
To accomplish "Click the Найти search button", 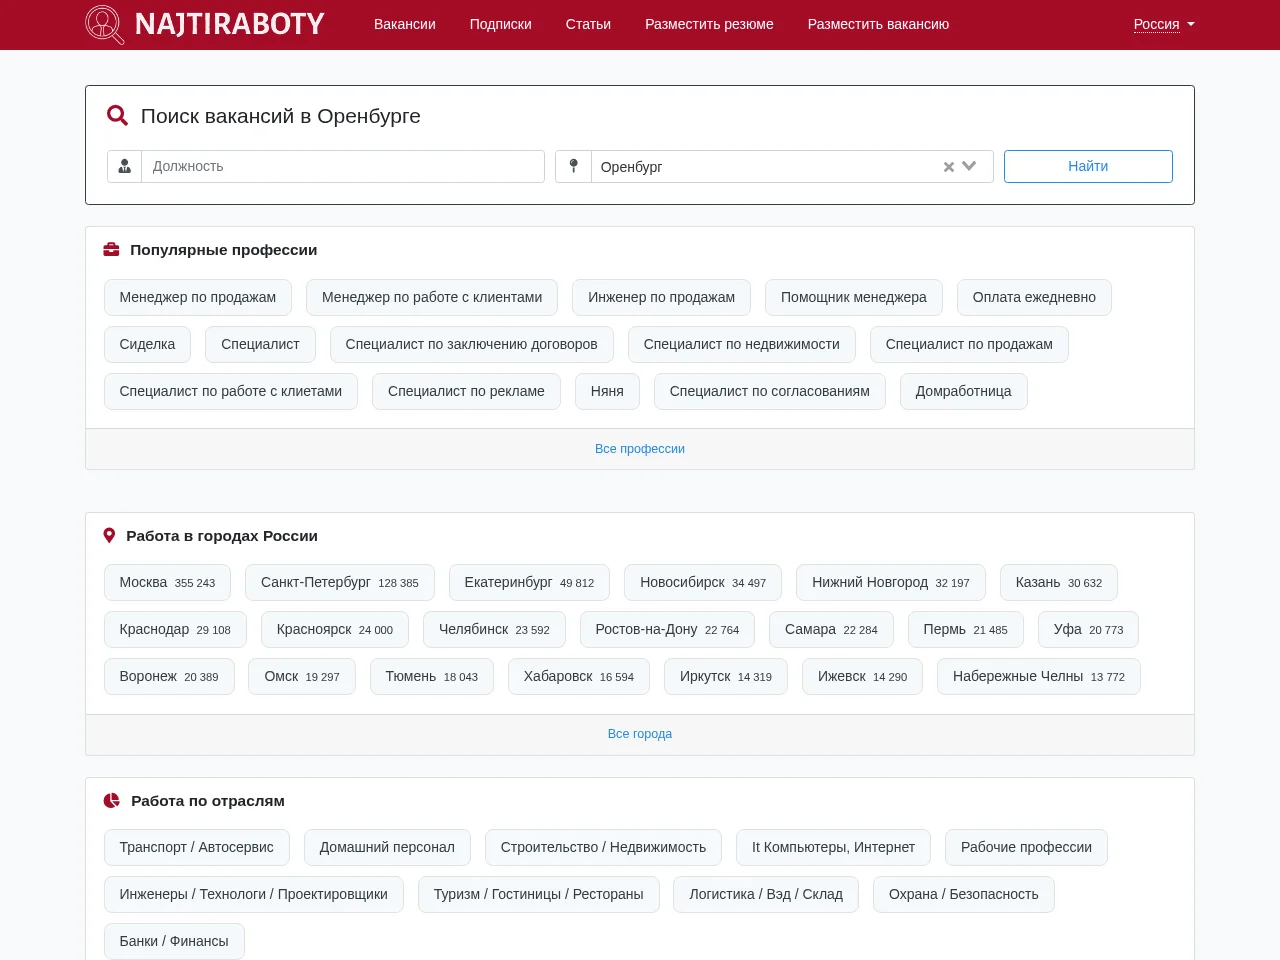I will click(x=1088, y=167).
